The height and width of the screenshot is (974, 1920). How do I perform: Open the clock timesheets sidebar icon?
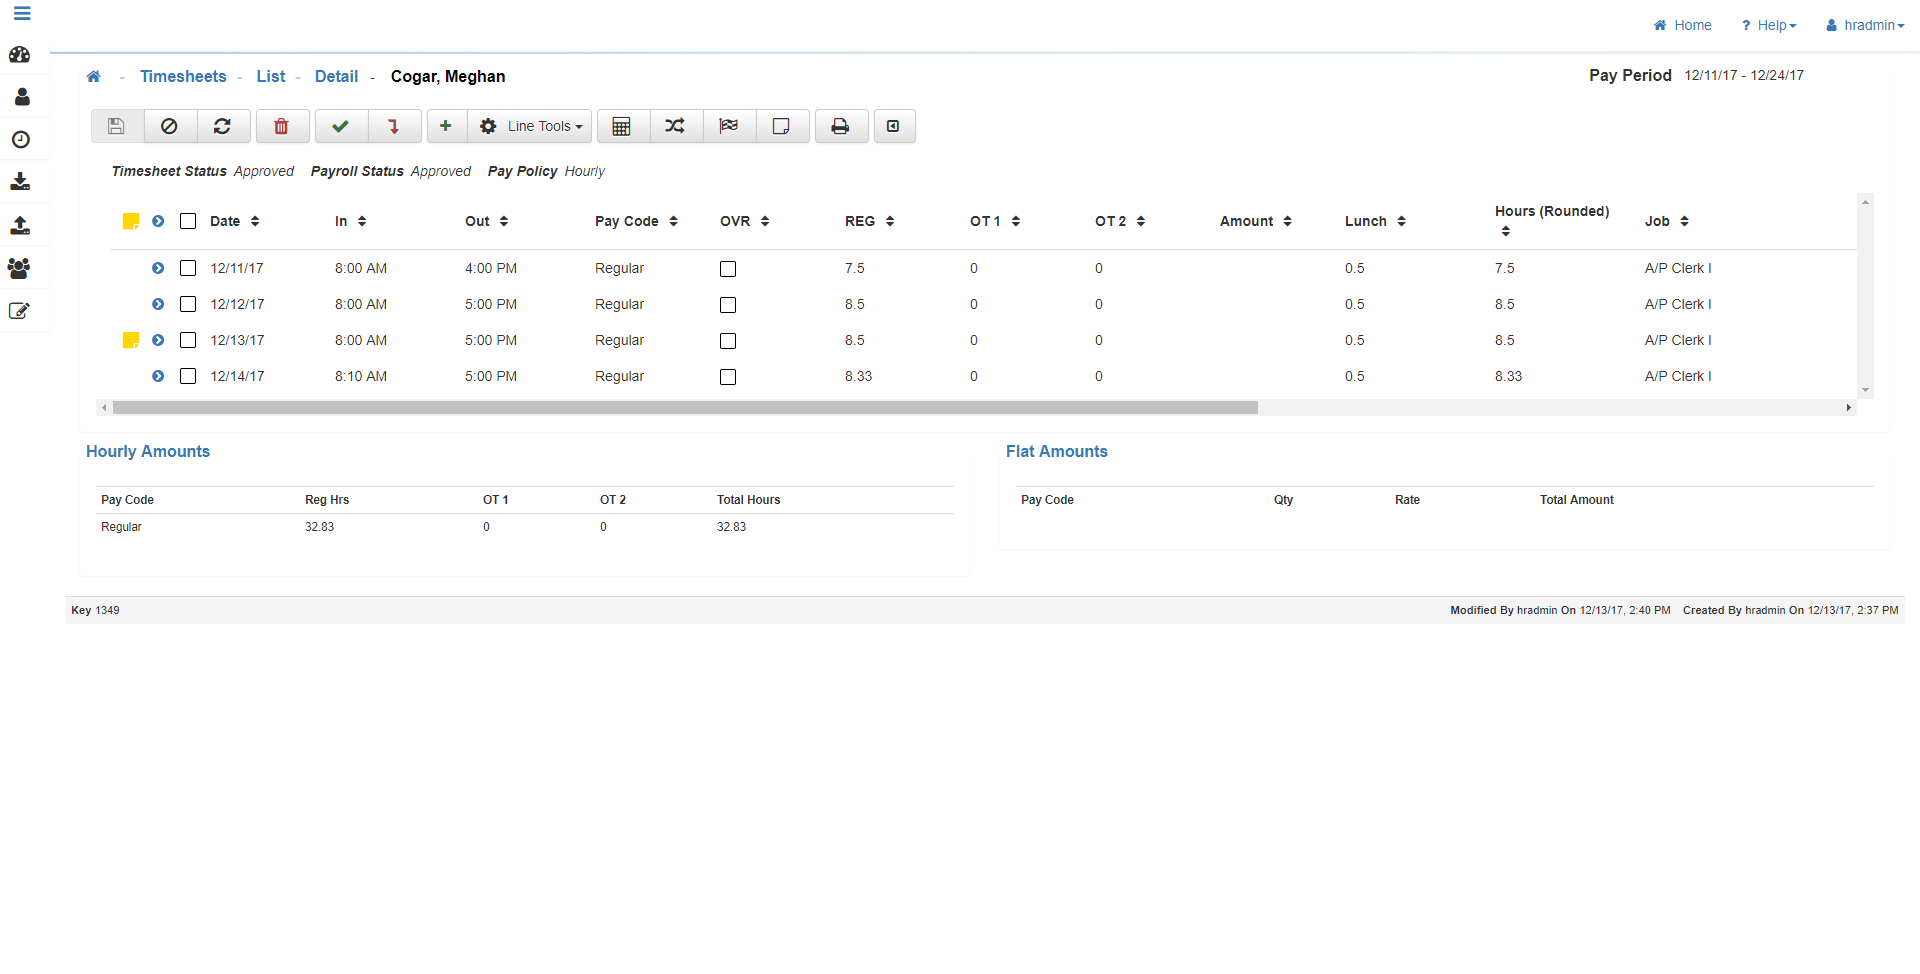pyautogui.click(x=20, y=139)
